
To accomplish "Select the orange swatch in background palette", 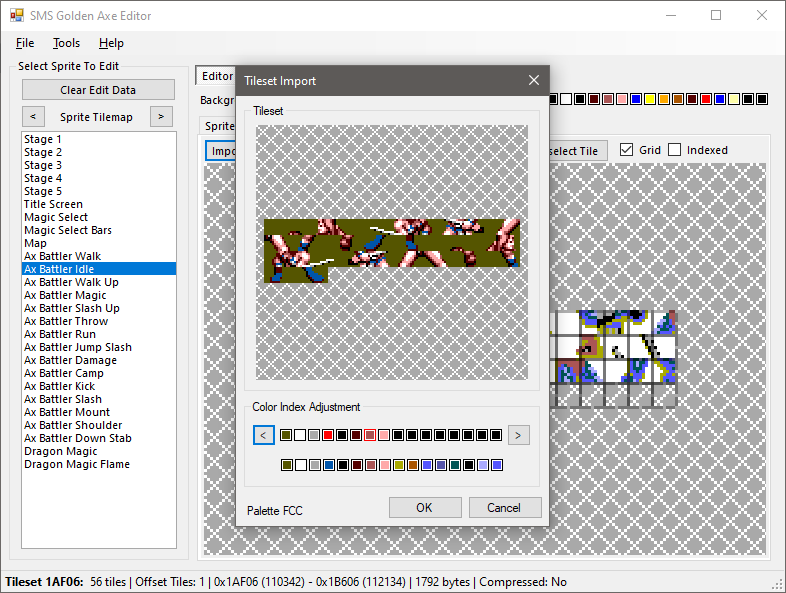I will [x=664, y=99].
